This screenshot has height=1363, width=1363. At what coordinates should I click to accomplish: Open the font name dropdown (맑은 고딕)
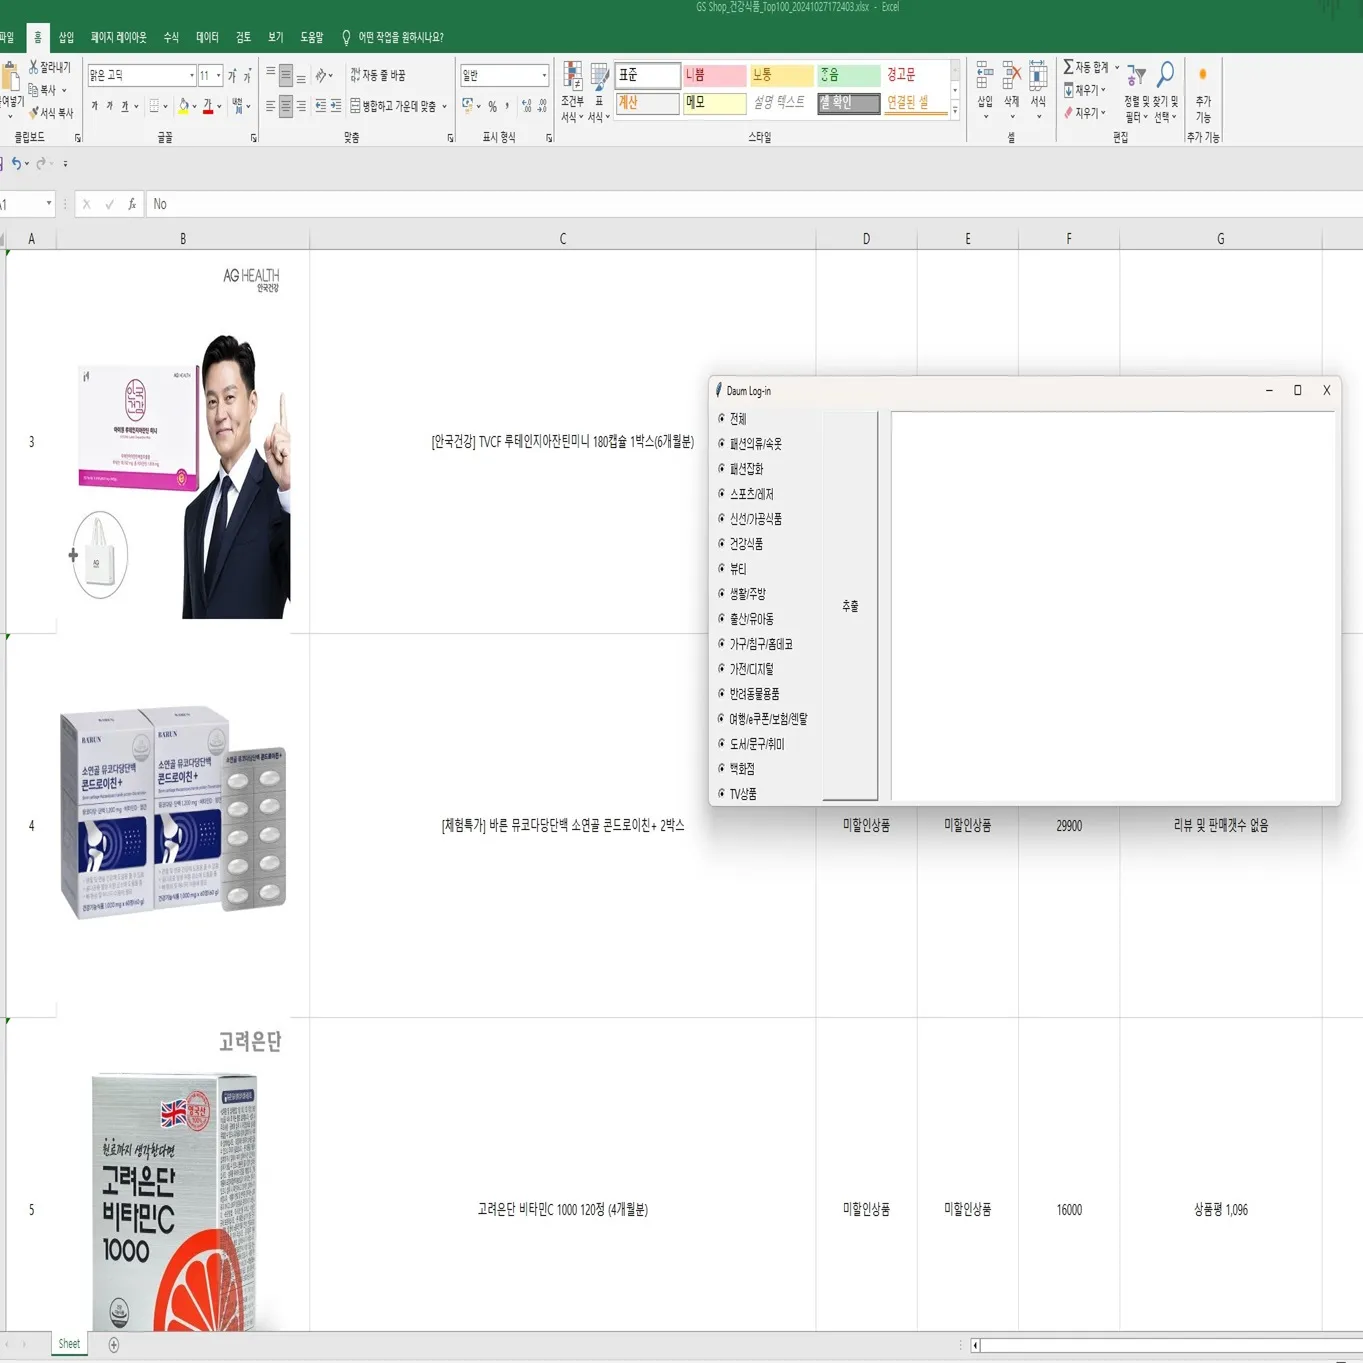click(191, 76)
